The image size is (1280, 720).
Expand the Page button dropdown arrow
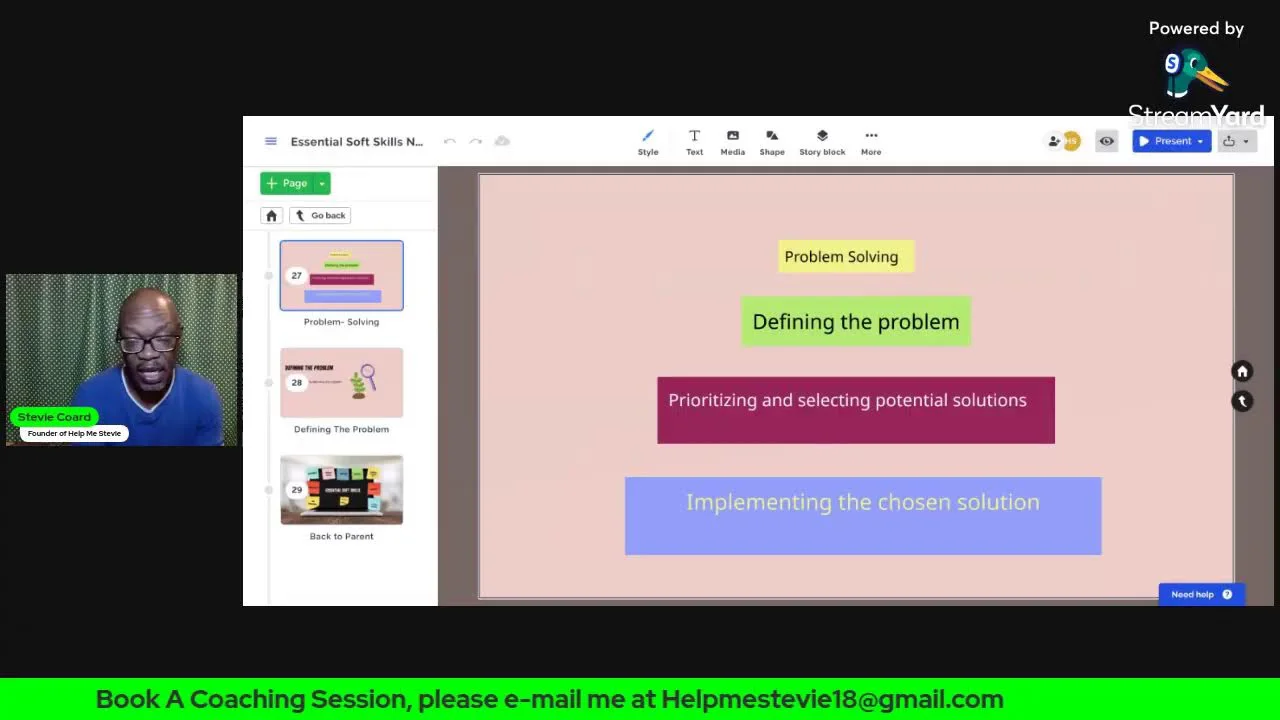click(322, 183)
